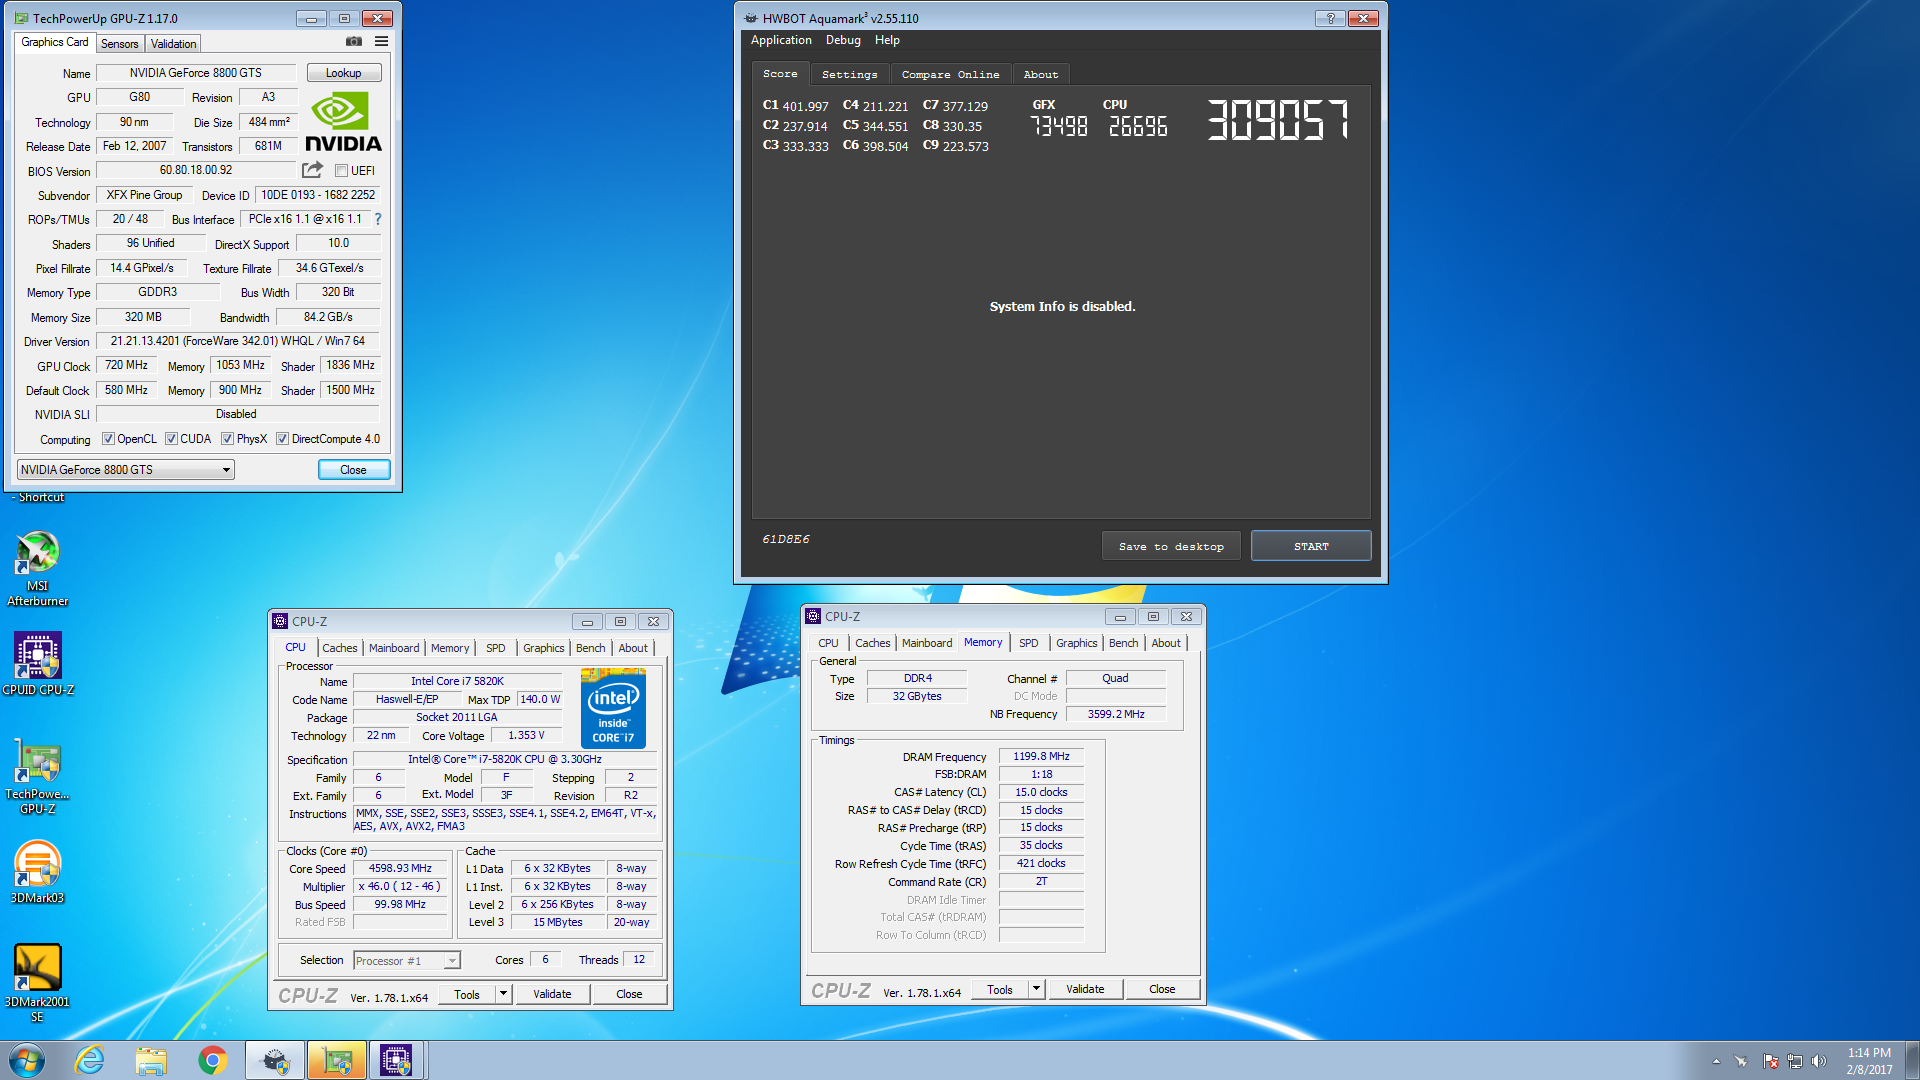The width and height of the screenshot is (1920, 1080).
Task: Open the About tab in Aquamark
Action: click(1040, 75)
